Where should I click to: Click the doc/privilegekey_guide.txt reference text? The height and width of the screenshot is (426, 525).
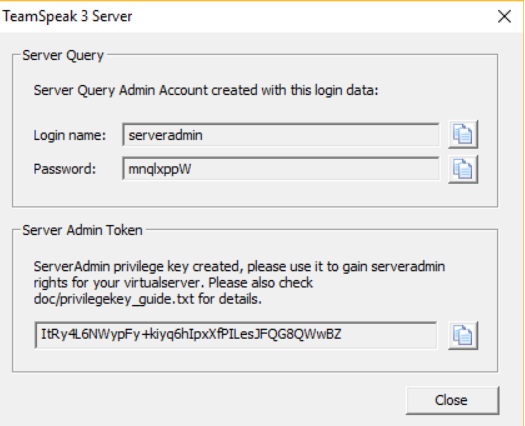pyautogui.click(x=114, y=299)
